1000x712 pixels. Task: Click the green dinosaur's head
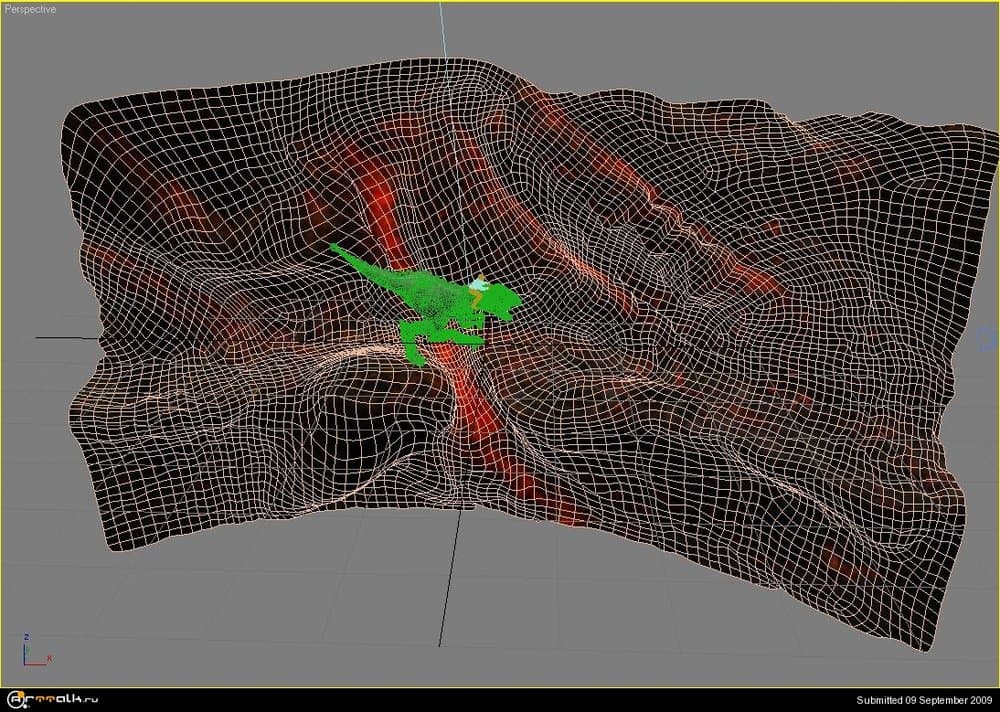click(505, 299)
